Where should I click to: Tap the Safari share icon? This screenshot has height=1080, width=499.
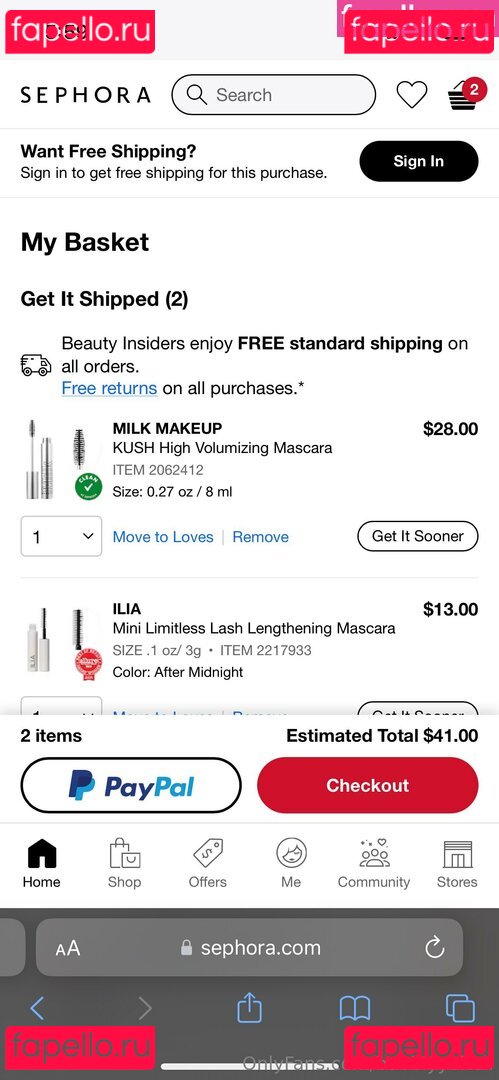click(250, 1008)
